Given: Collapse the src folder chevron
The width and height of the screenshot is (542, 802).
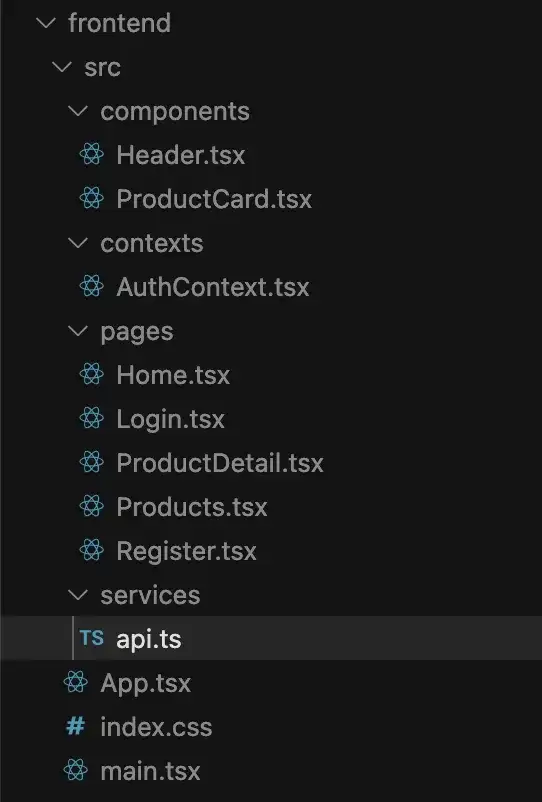Looking at the screenshot, I should pos(62,67).
